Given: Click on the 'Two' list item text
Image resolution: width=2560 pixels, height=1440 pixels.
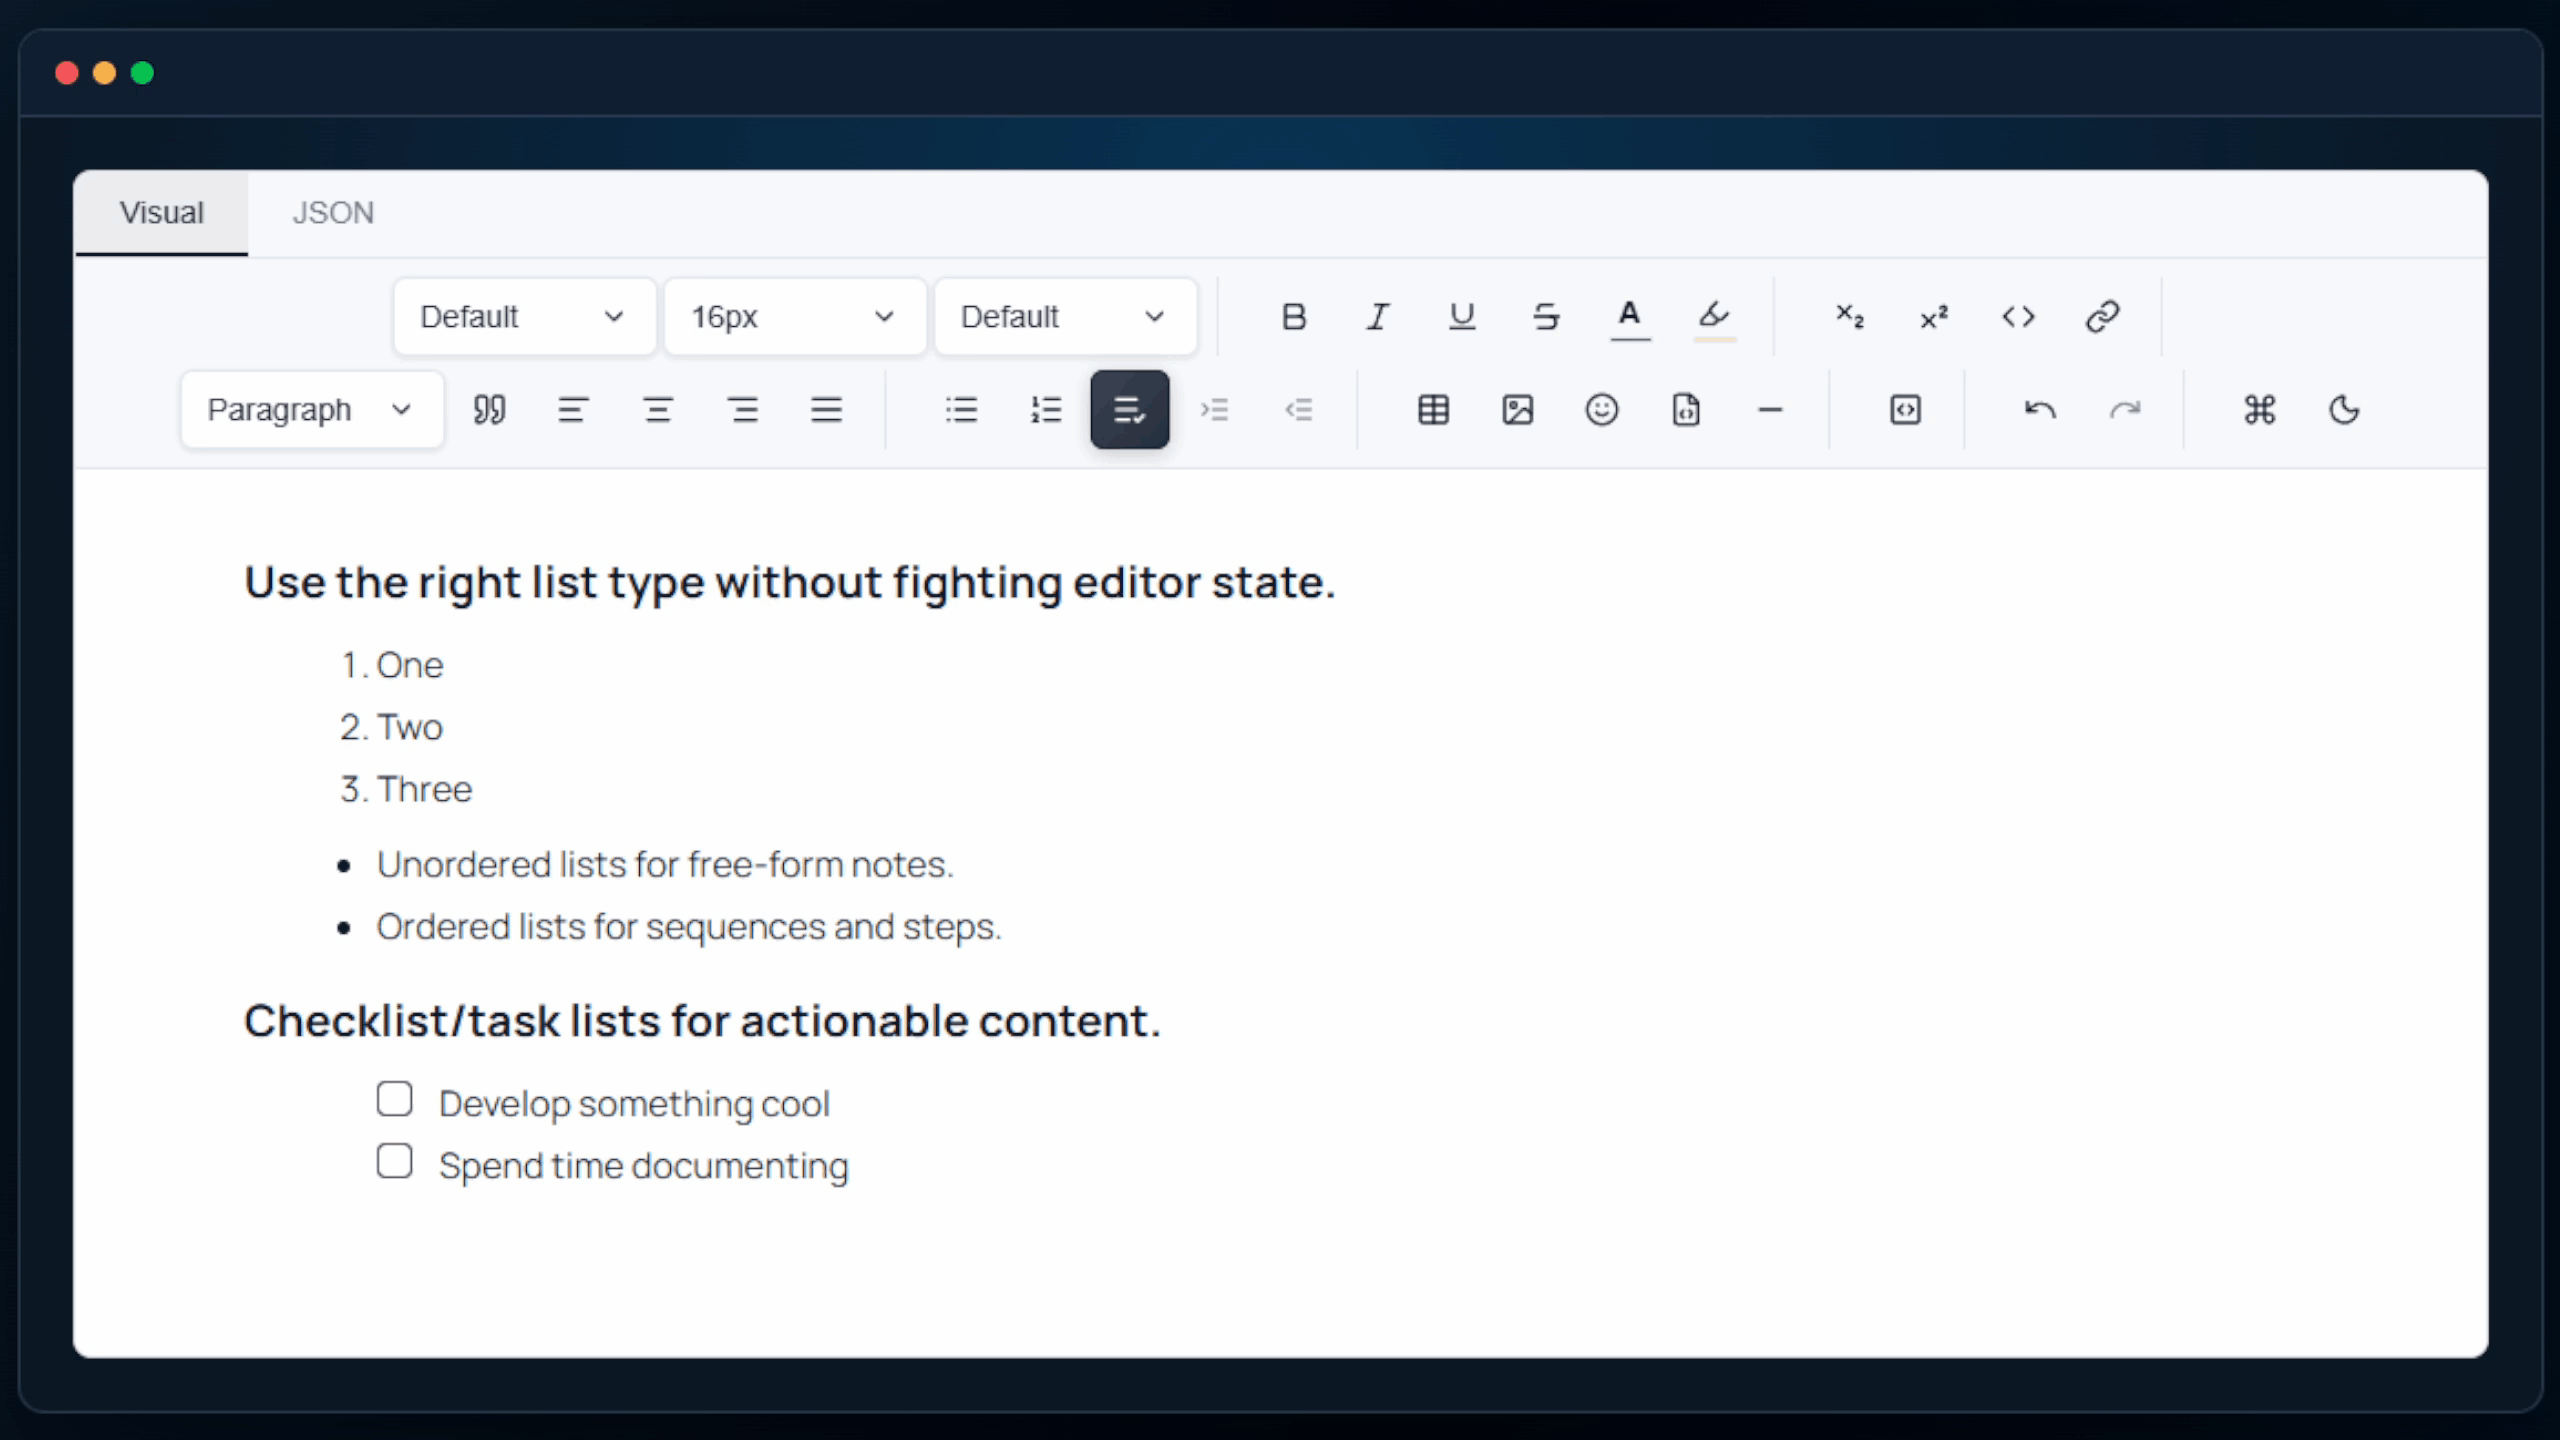Looking at the screenshot, I should pos(409,727).
